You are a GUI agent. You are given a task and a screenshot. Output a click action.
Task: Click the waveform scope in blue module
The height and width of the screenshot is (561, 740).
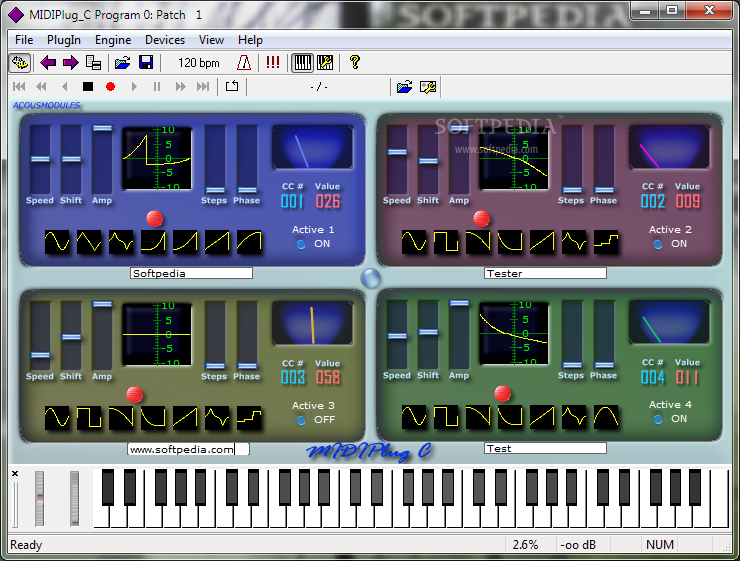pyautogui.click(x=157, y=158)
